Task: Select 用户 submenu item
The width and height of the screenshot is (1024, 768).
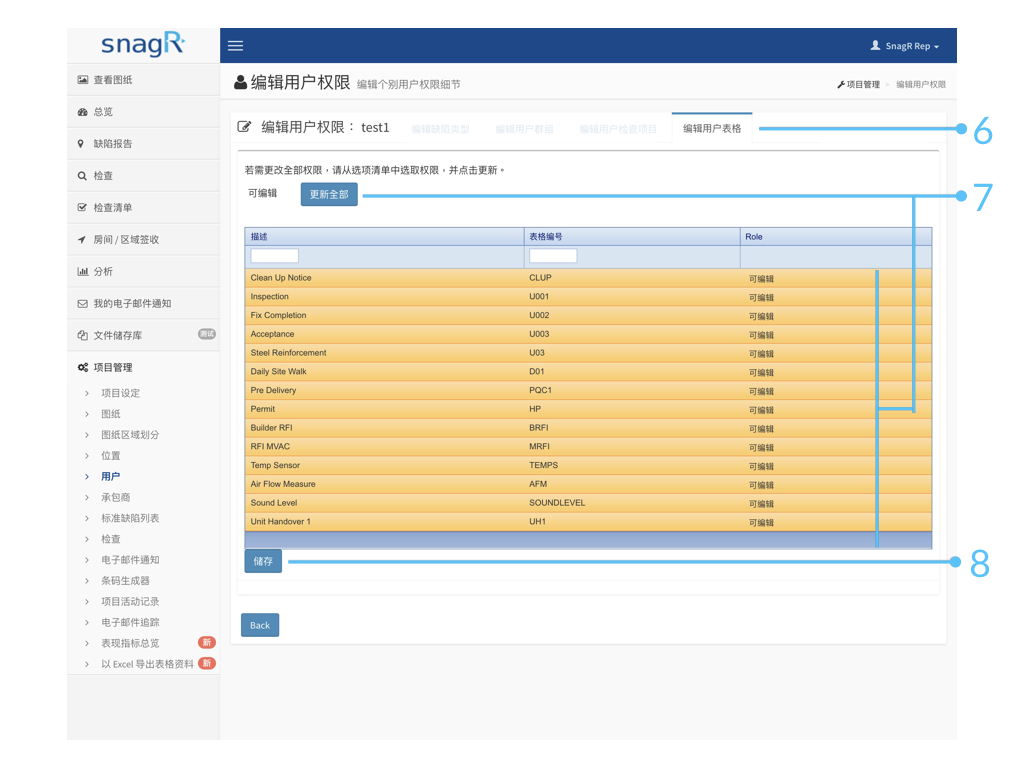Action: click(x=110, y=477)
